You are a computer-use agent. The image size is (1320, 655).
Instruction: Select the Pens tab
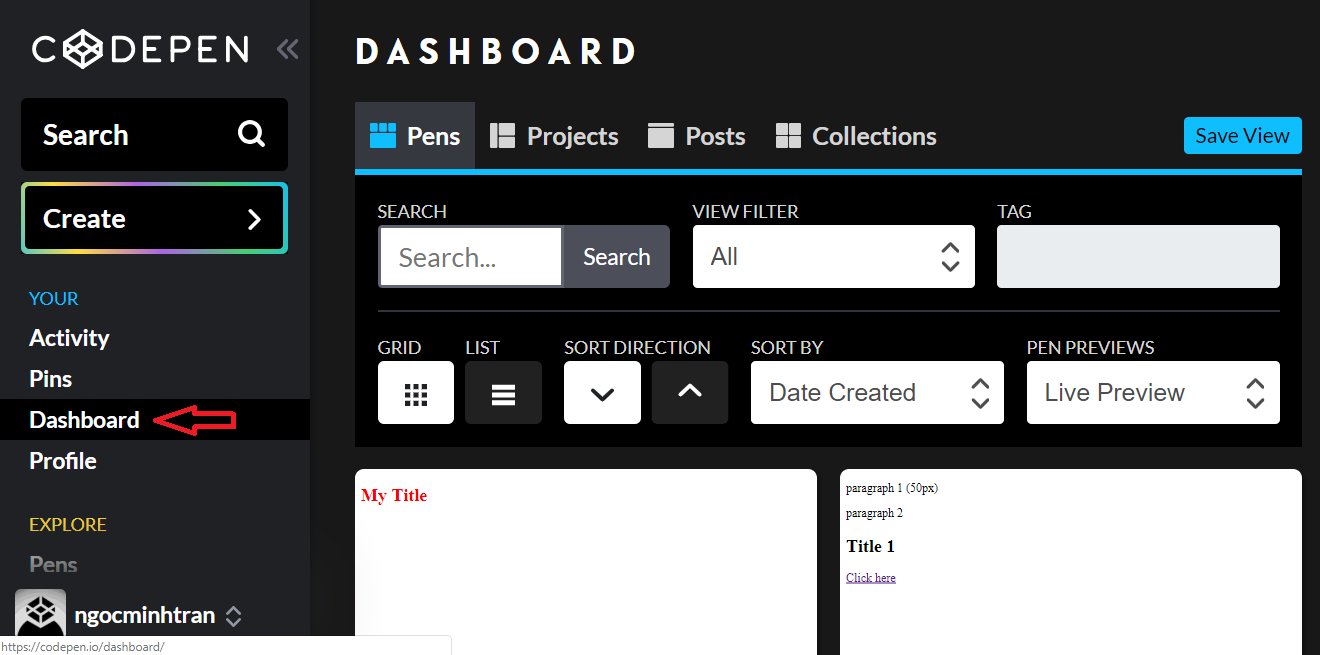coord(415,136)
